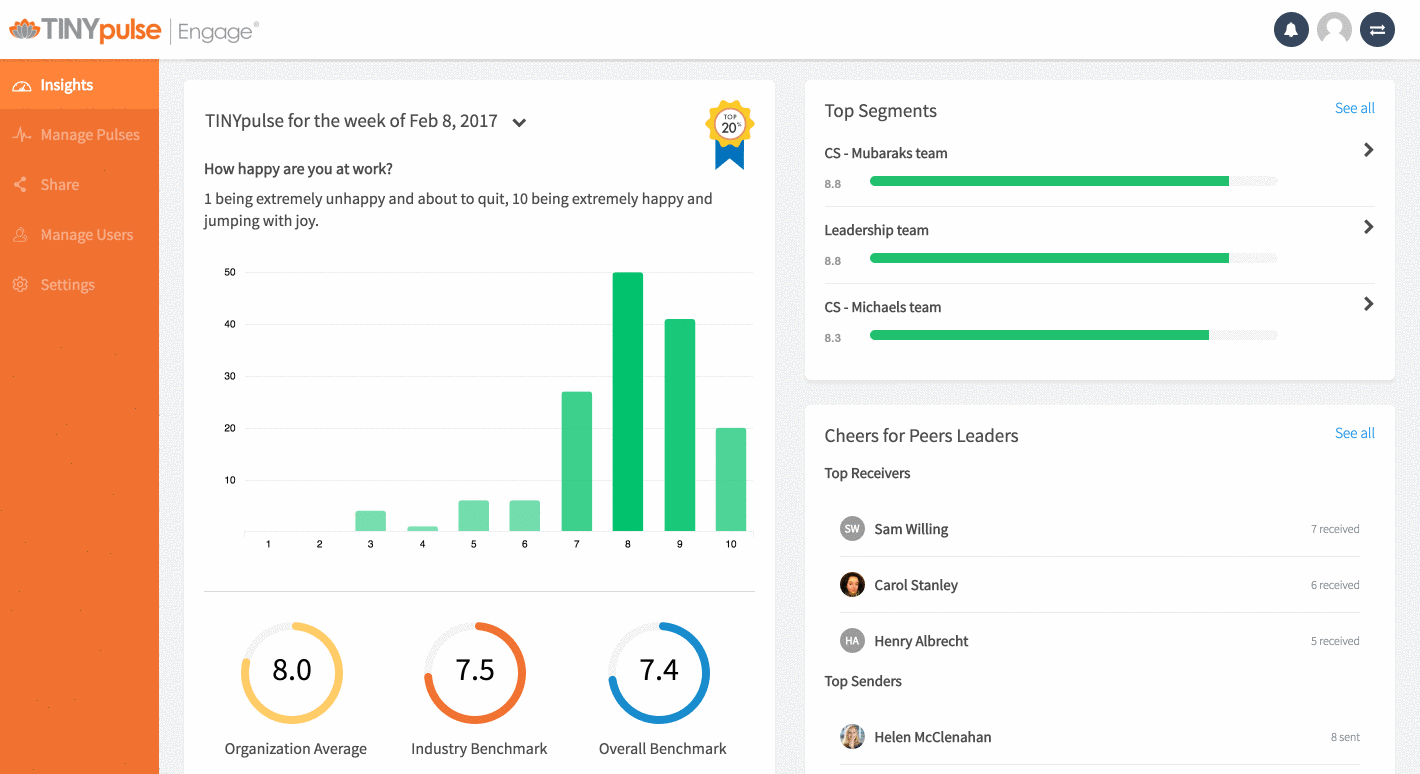
Task: Click the chart bar for score 10
Action: (x=731, y=480)
